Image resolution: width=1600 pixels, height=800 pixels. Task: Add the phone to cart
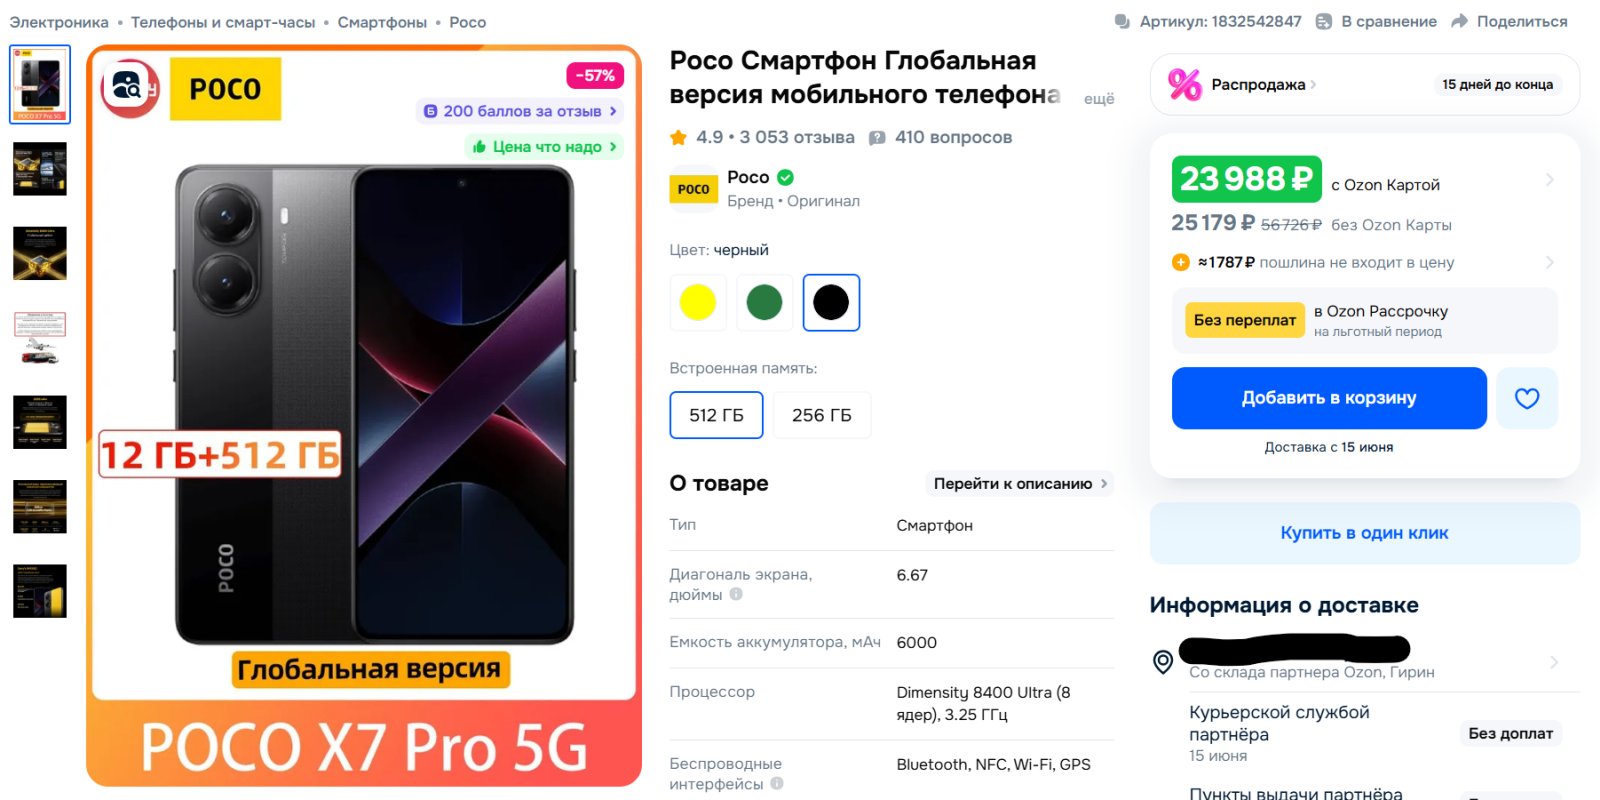pyautogui.click(x=1329, y=398)
